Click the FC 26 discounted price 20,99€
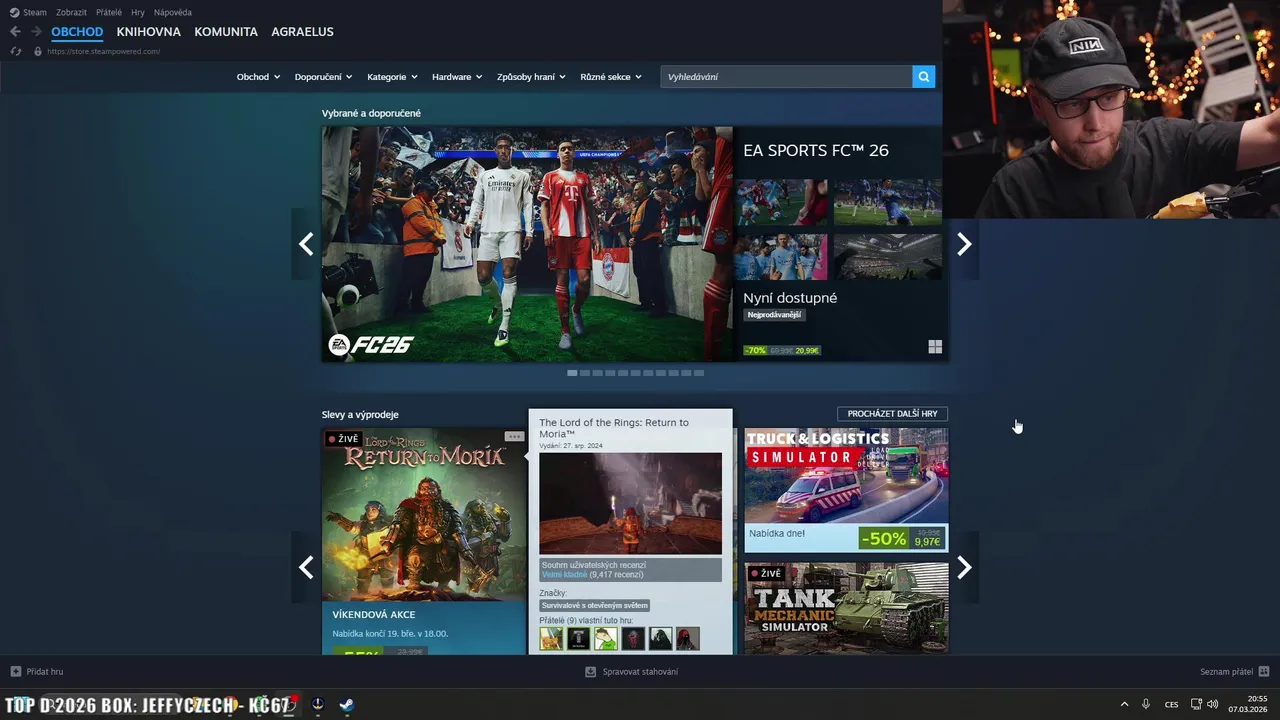Image resolution: width=1280 pixels, height=720 pixels. (807, 351)
